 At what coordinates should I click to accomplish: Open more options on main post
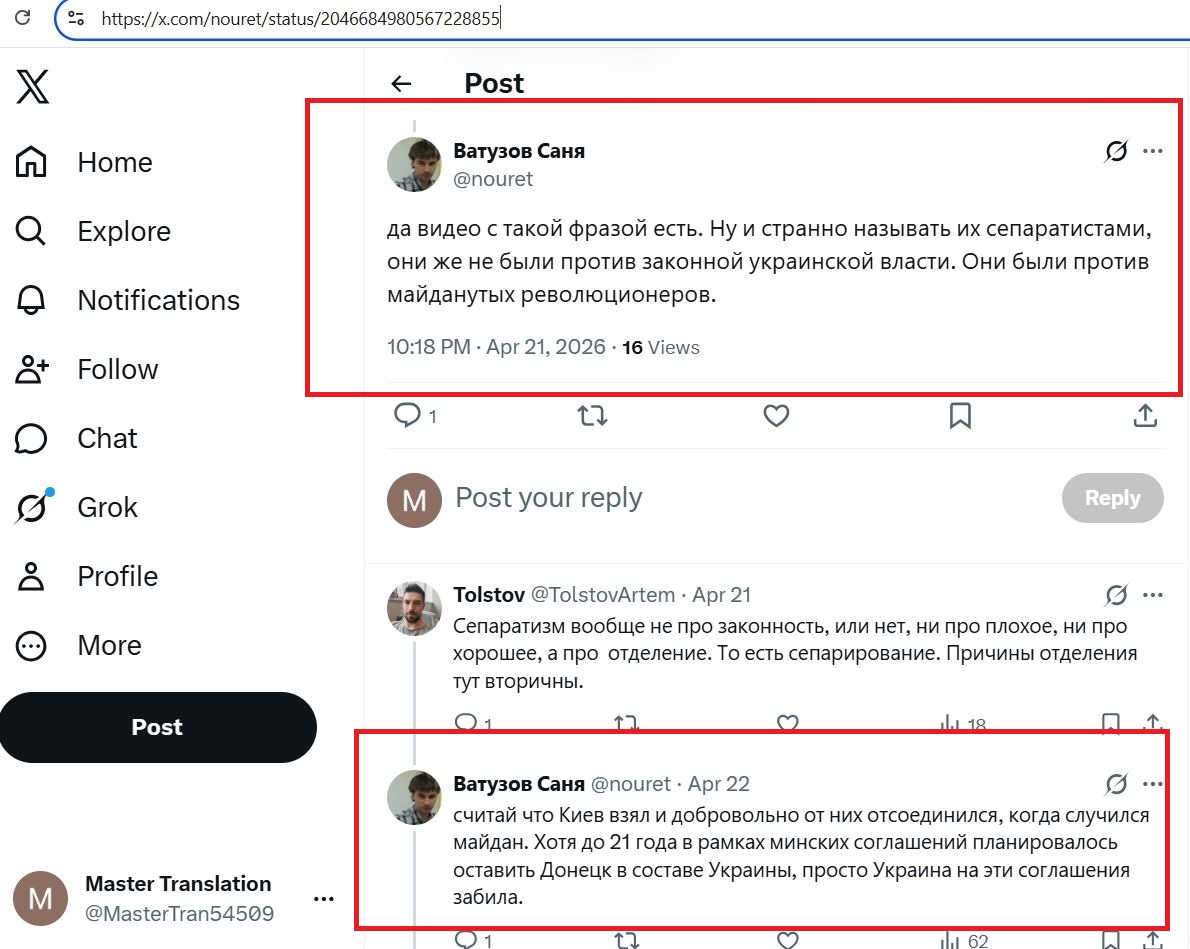(1153, 152)
